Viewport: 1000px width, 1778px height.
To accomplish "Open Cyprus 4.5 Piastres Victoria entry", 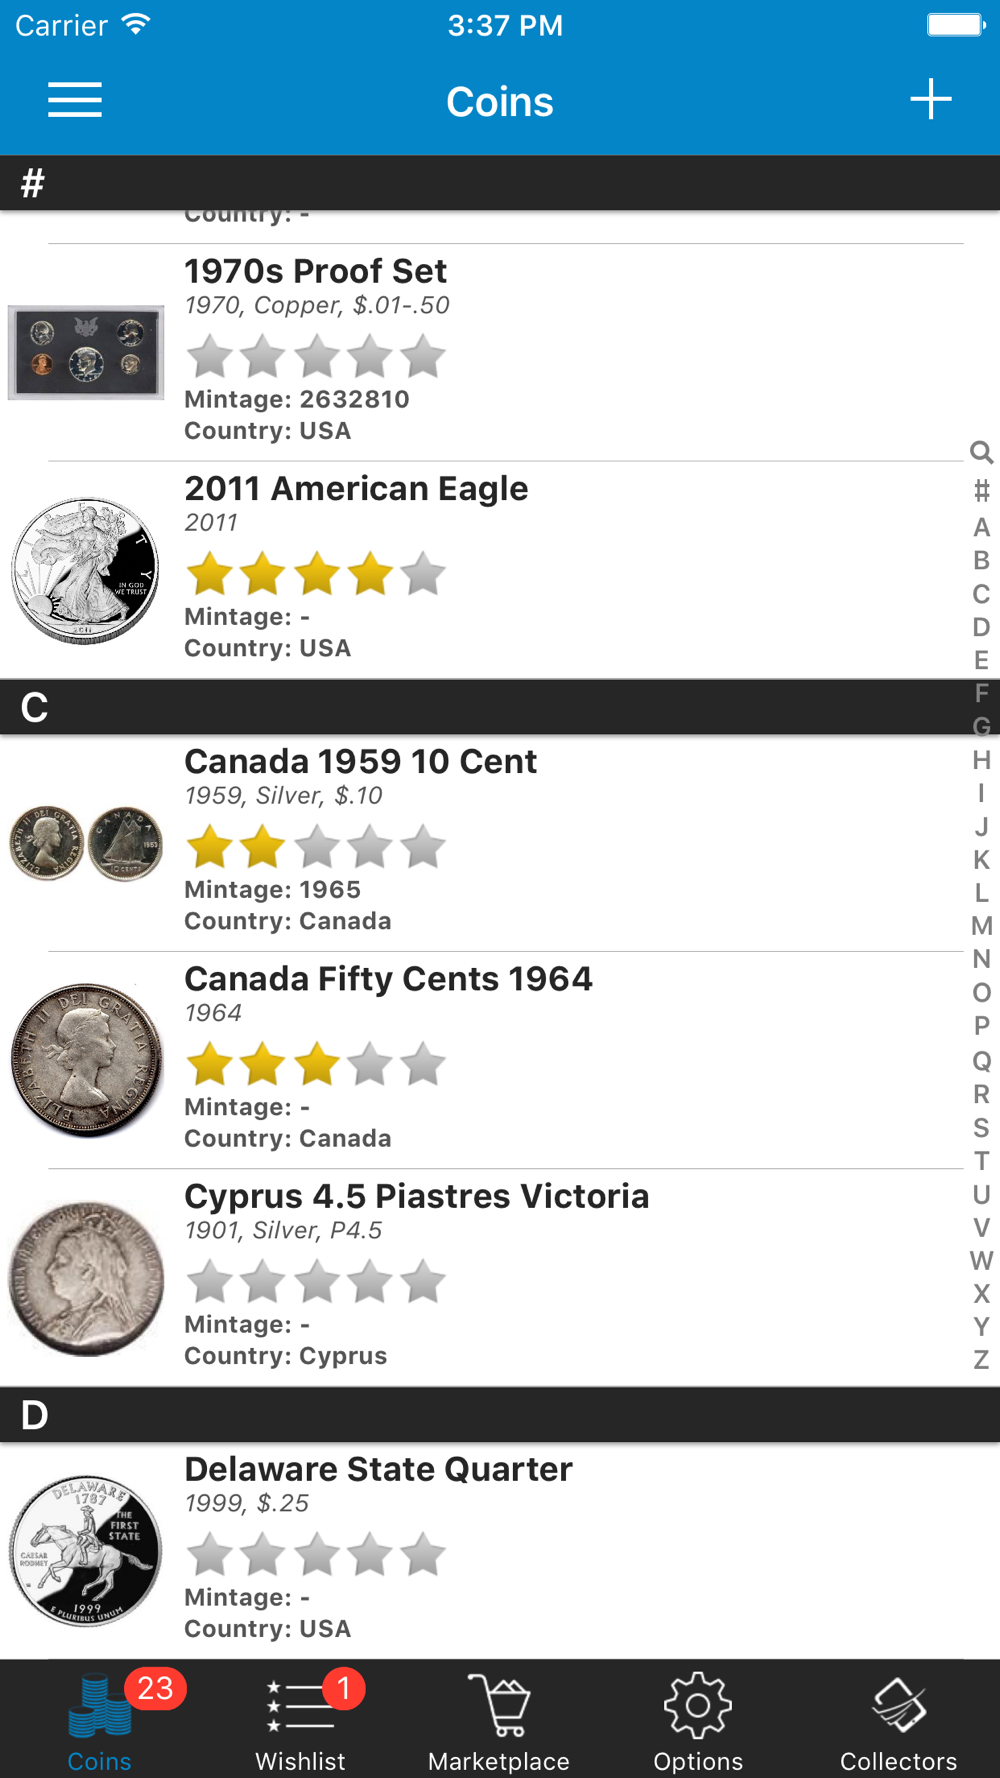I will pos(416,1196).
